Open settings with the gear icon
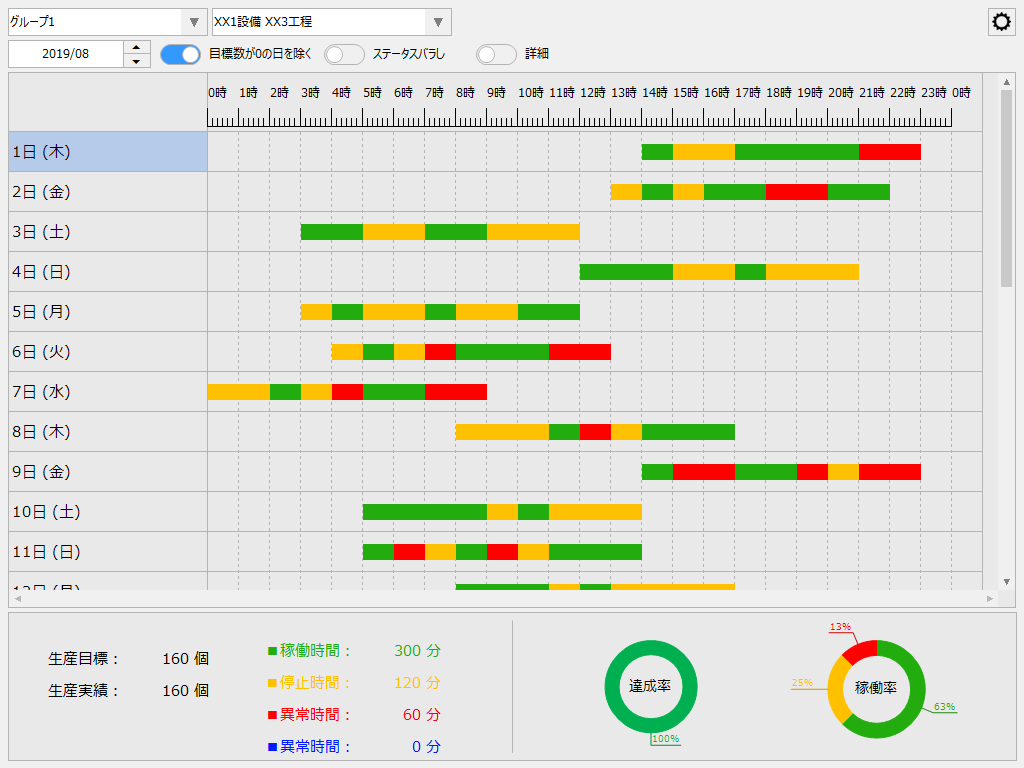 pyautogui.click(x=1001, y=23)
